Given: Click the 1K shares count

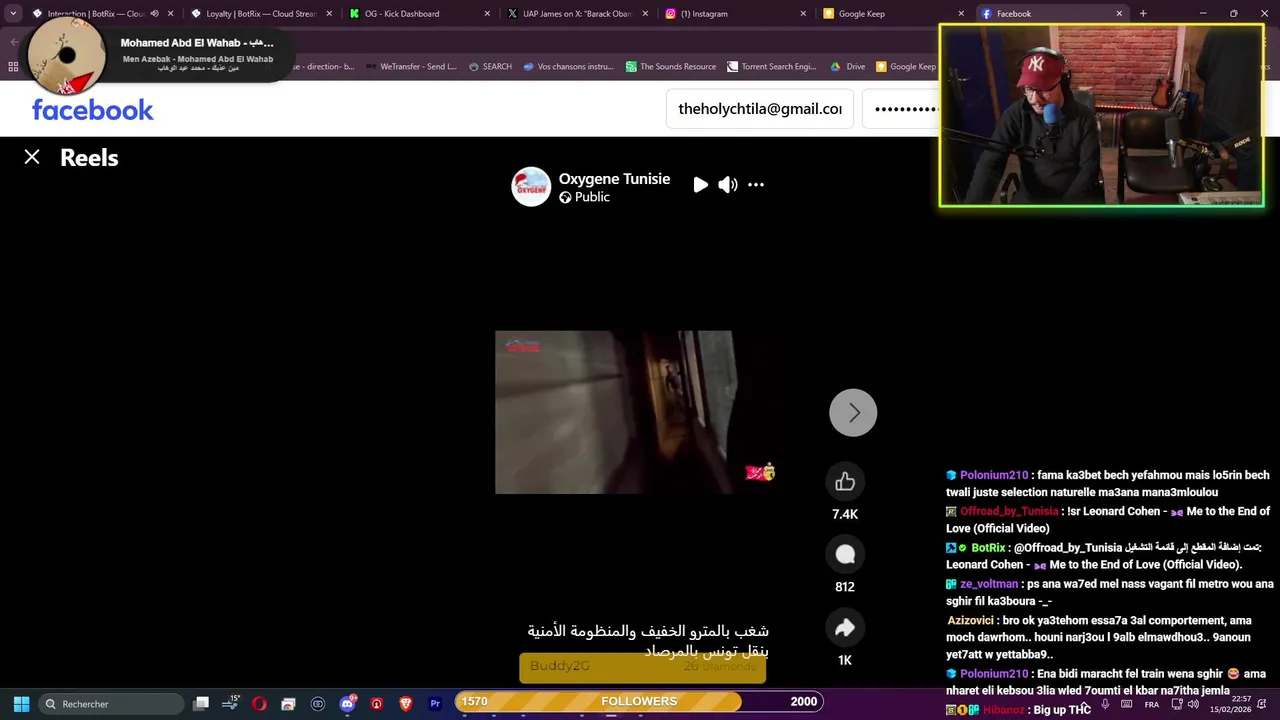Looking at the screenshot, I should 845,660.
